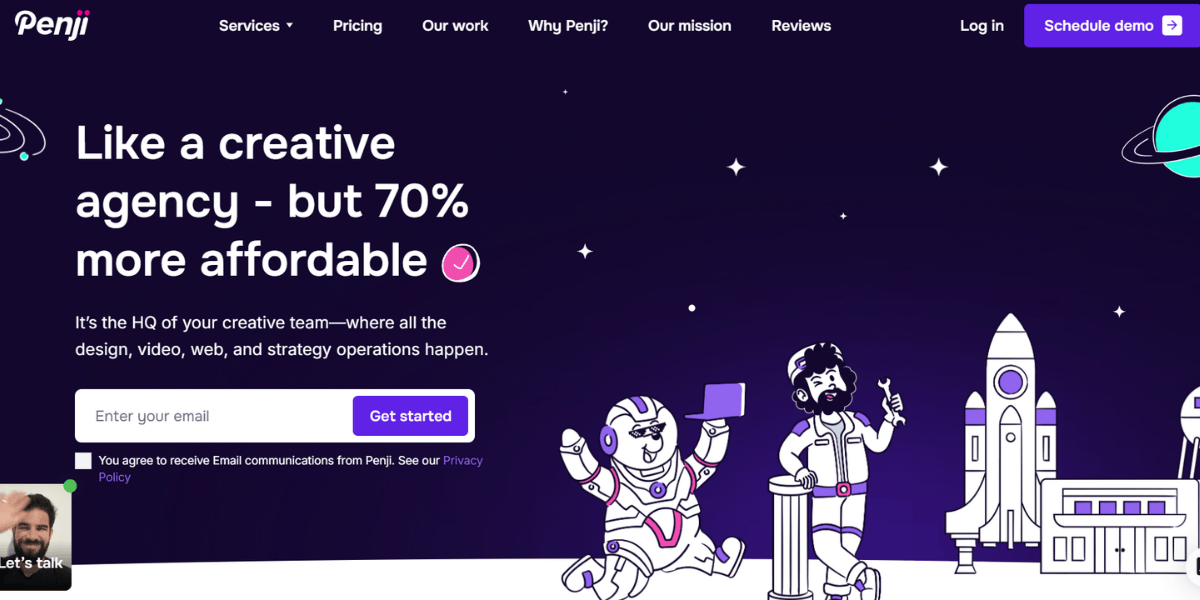Screen dimensions: 1200x600
Task: Click the pink checkmark badge after affordable
Action: click(461, 263)
